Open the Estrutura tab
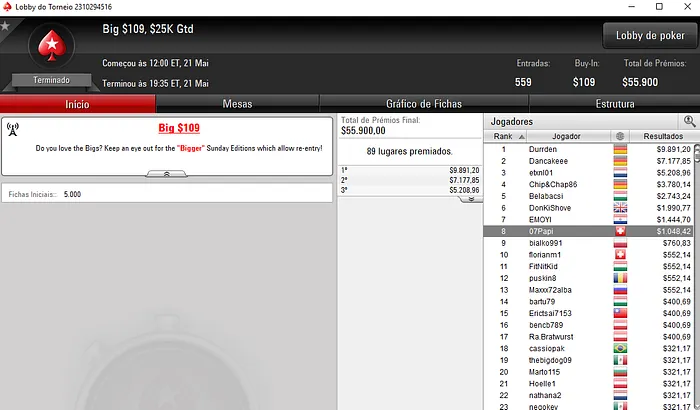 [x=614, y=104]
